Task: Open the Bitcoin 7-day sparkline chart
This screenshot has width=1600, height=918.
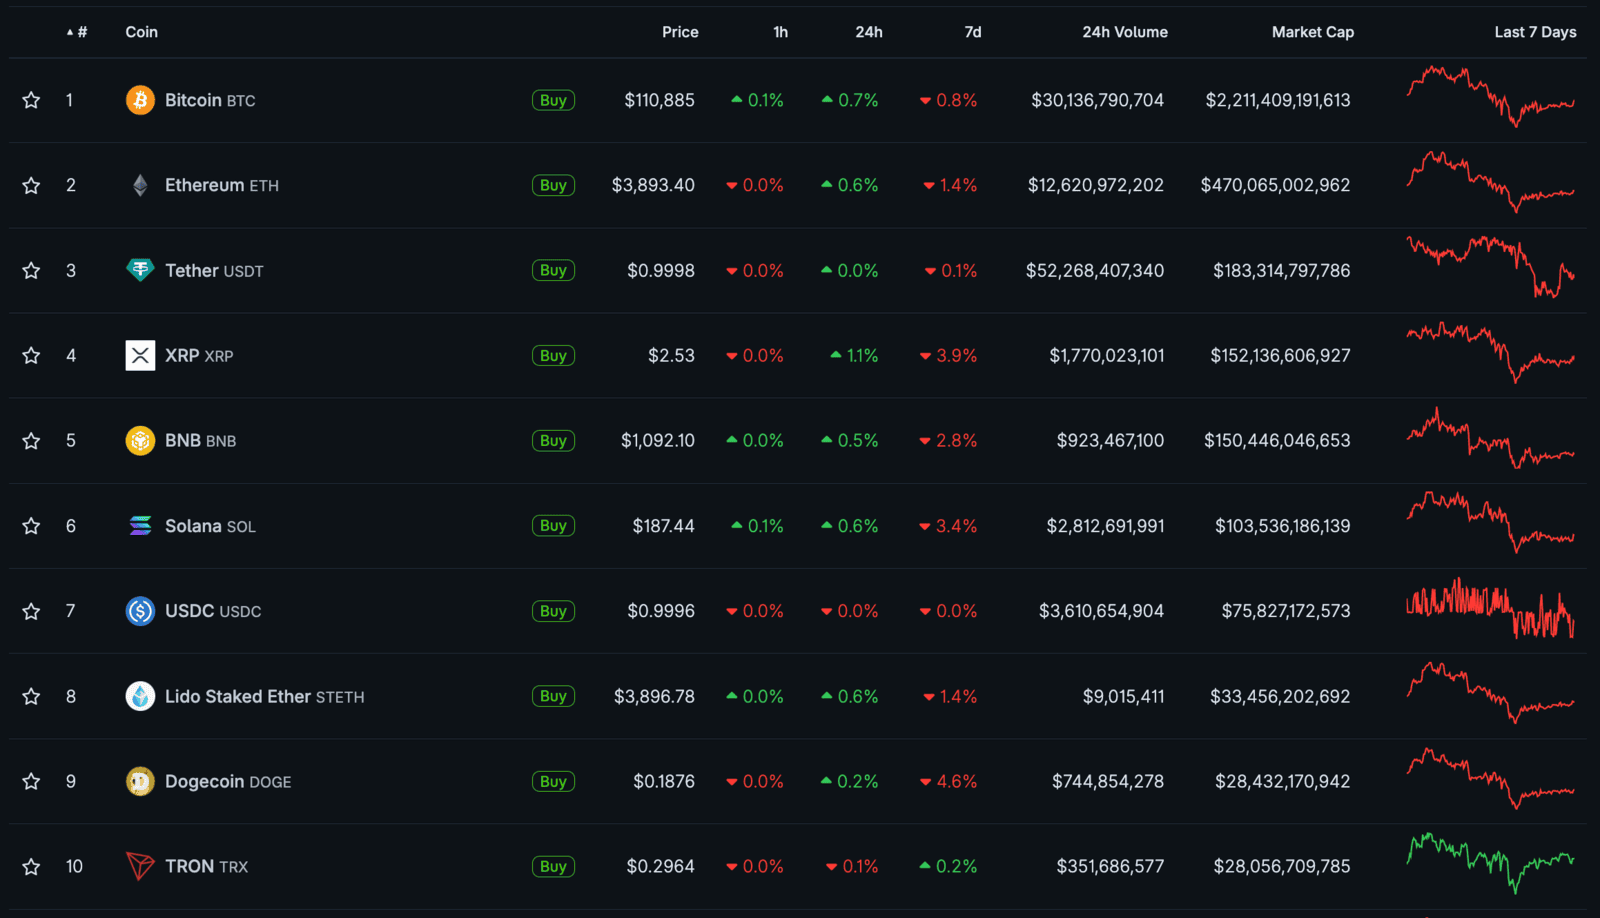Action: click(x=1490, y=97)
